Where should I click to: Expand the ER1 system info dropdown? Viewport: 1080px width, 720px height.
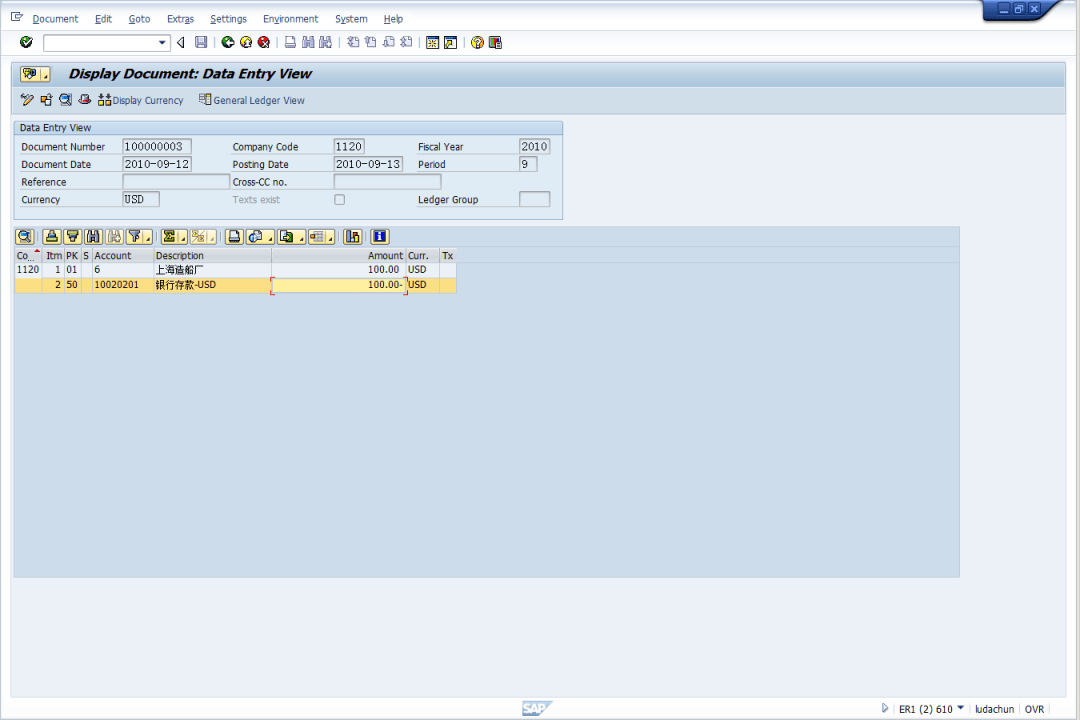tap(961, 708)
